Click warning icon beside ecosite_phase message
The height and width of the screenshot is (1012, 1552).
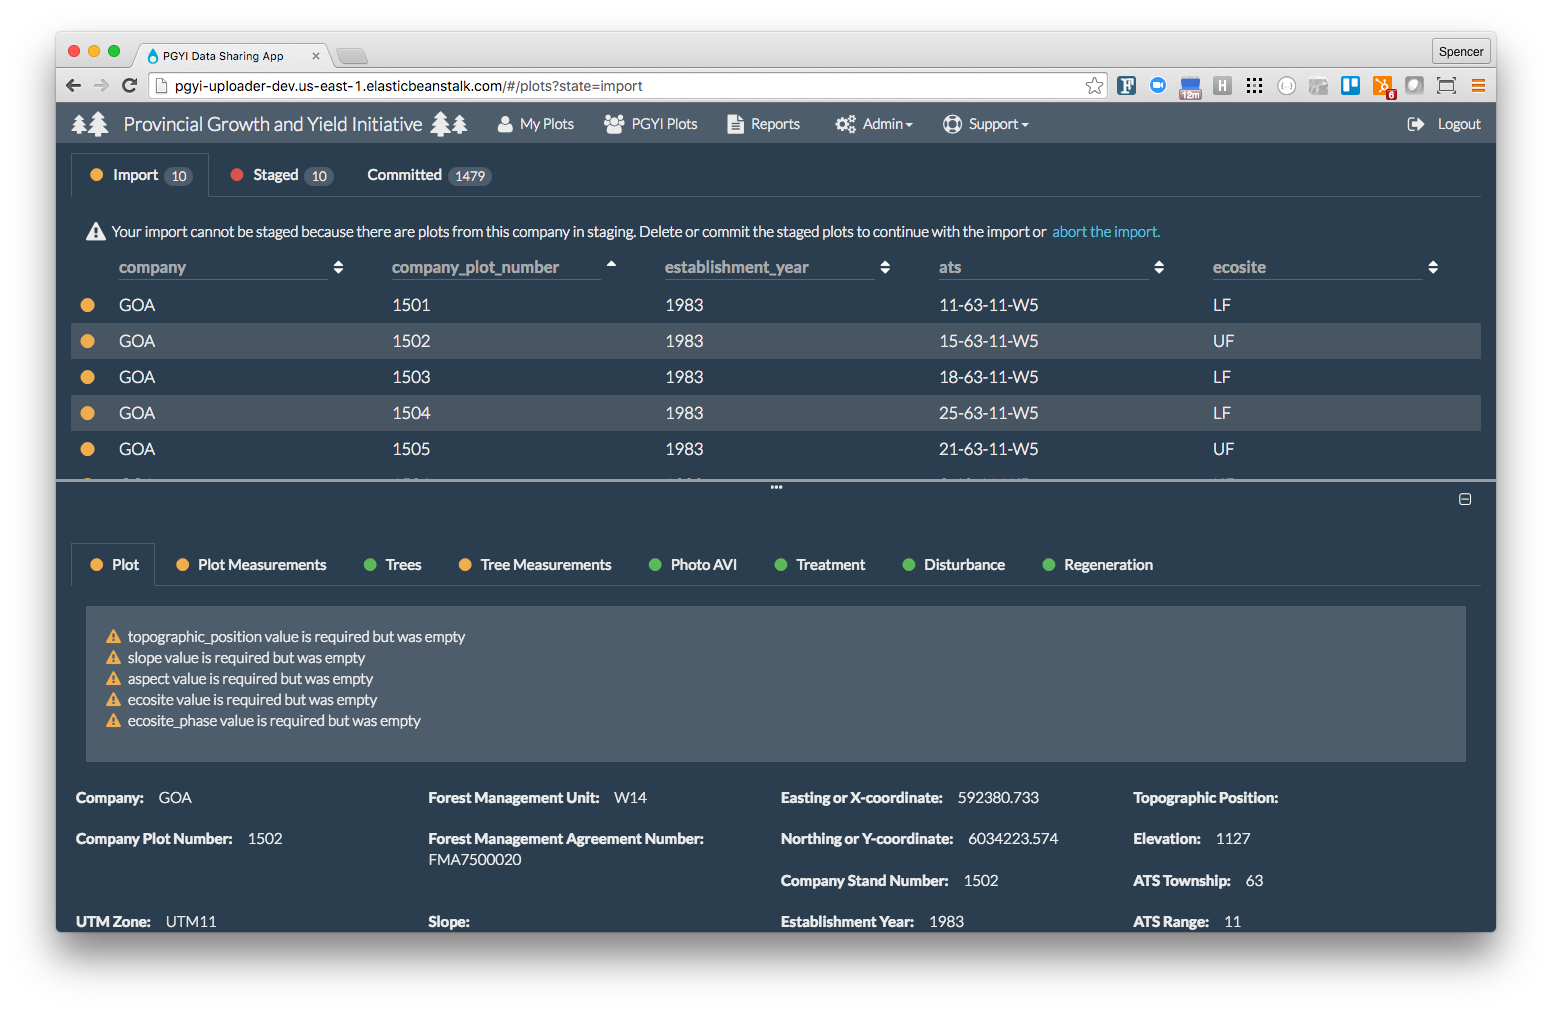click(114, 720)
